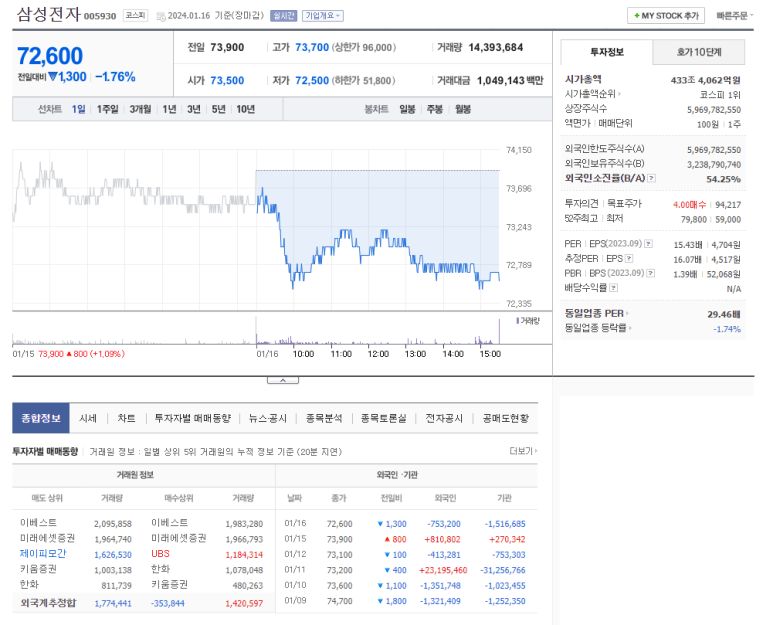The image size is (773, 625).
Task: Click the 거래량 volume legend marker
Action: pyautogui.click(x=517, y=321)
